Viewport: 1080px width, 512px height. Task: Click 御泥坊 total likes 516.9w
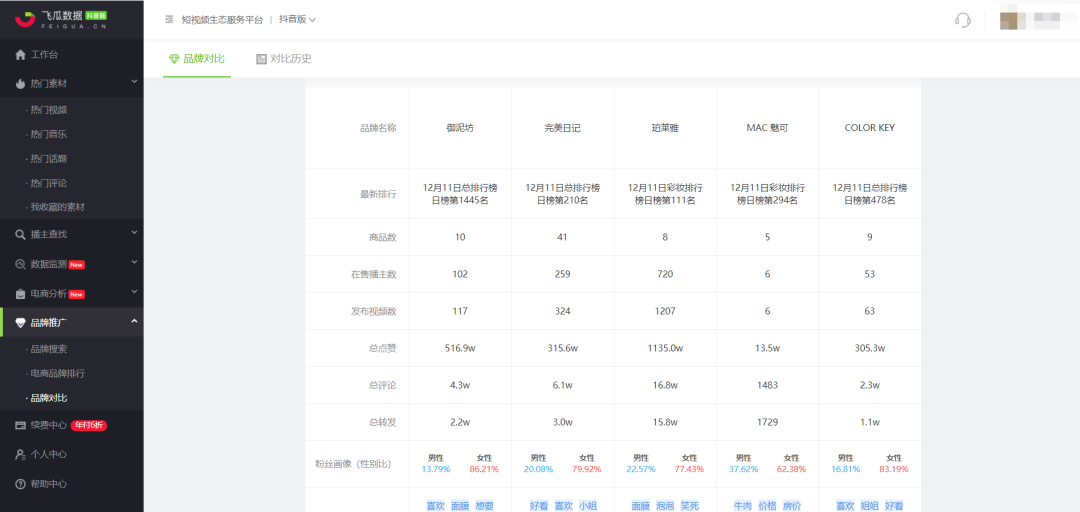(460, 348)
